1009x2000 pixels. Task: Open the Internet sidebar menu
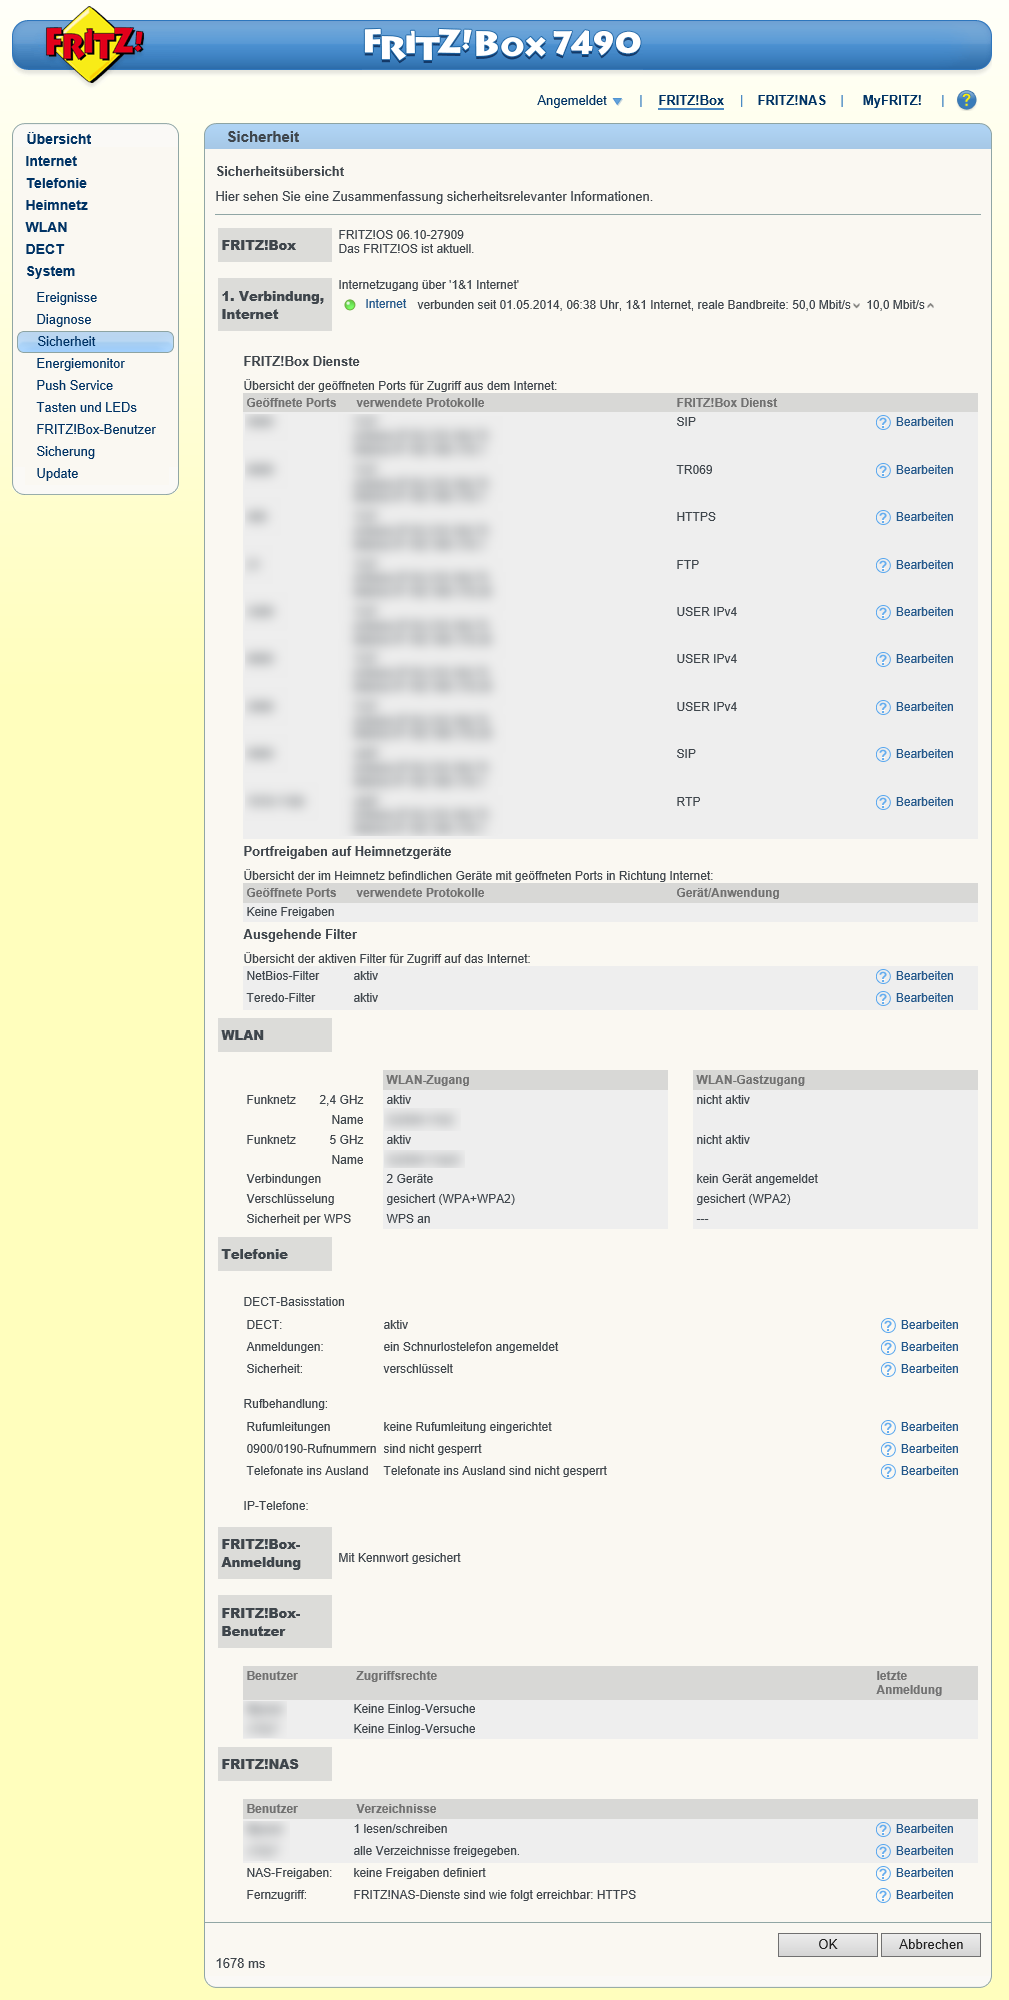[x=51, y=161]
